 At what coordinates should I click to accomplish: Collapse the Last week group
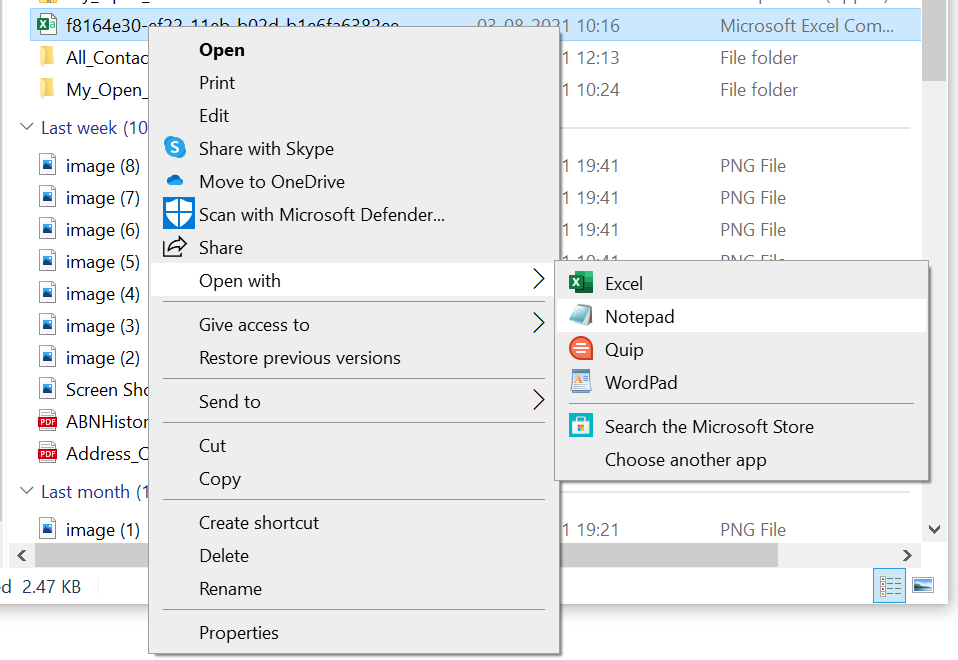(x=26, y=128)
